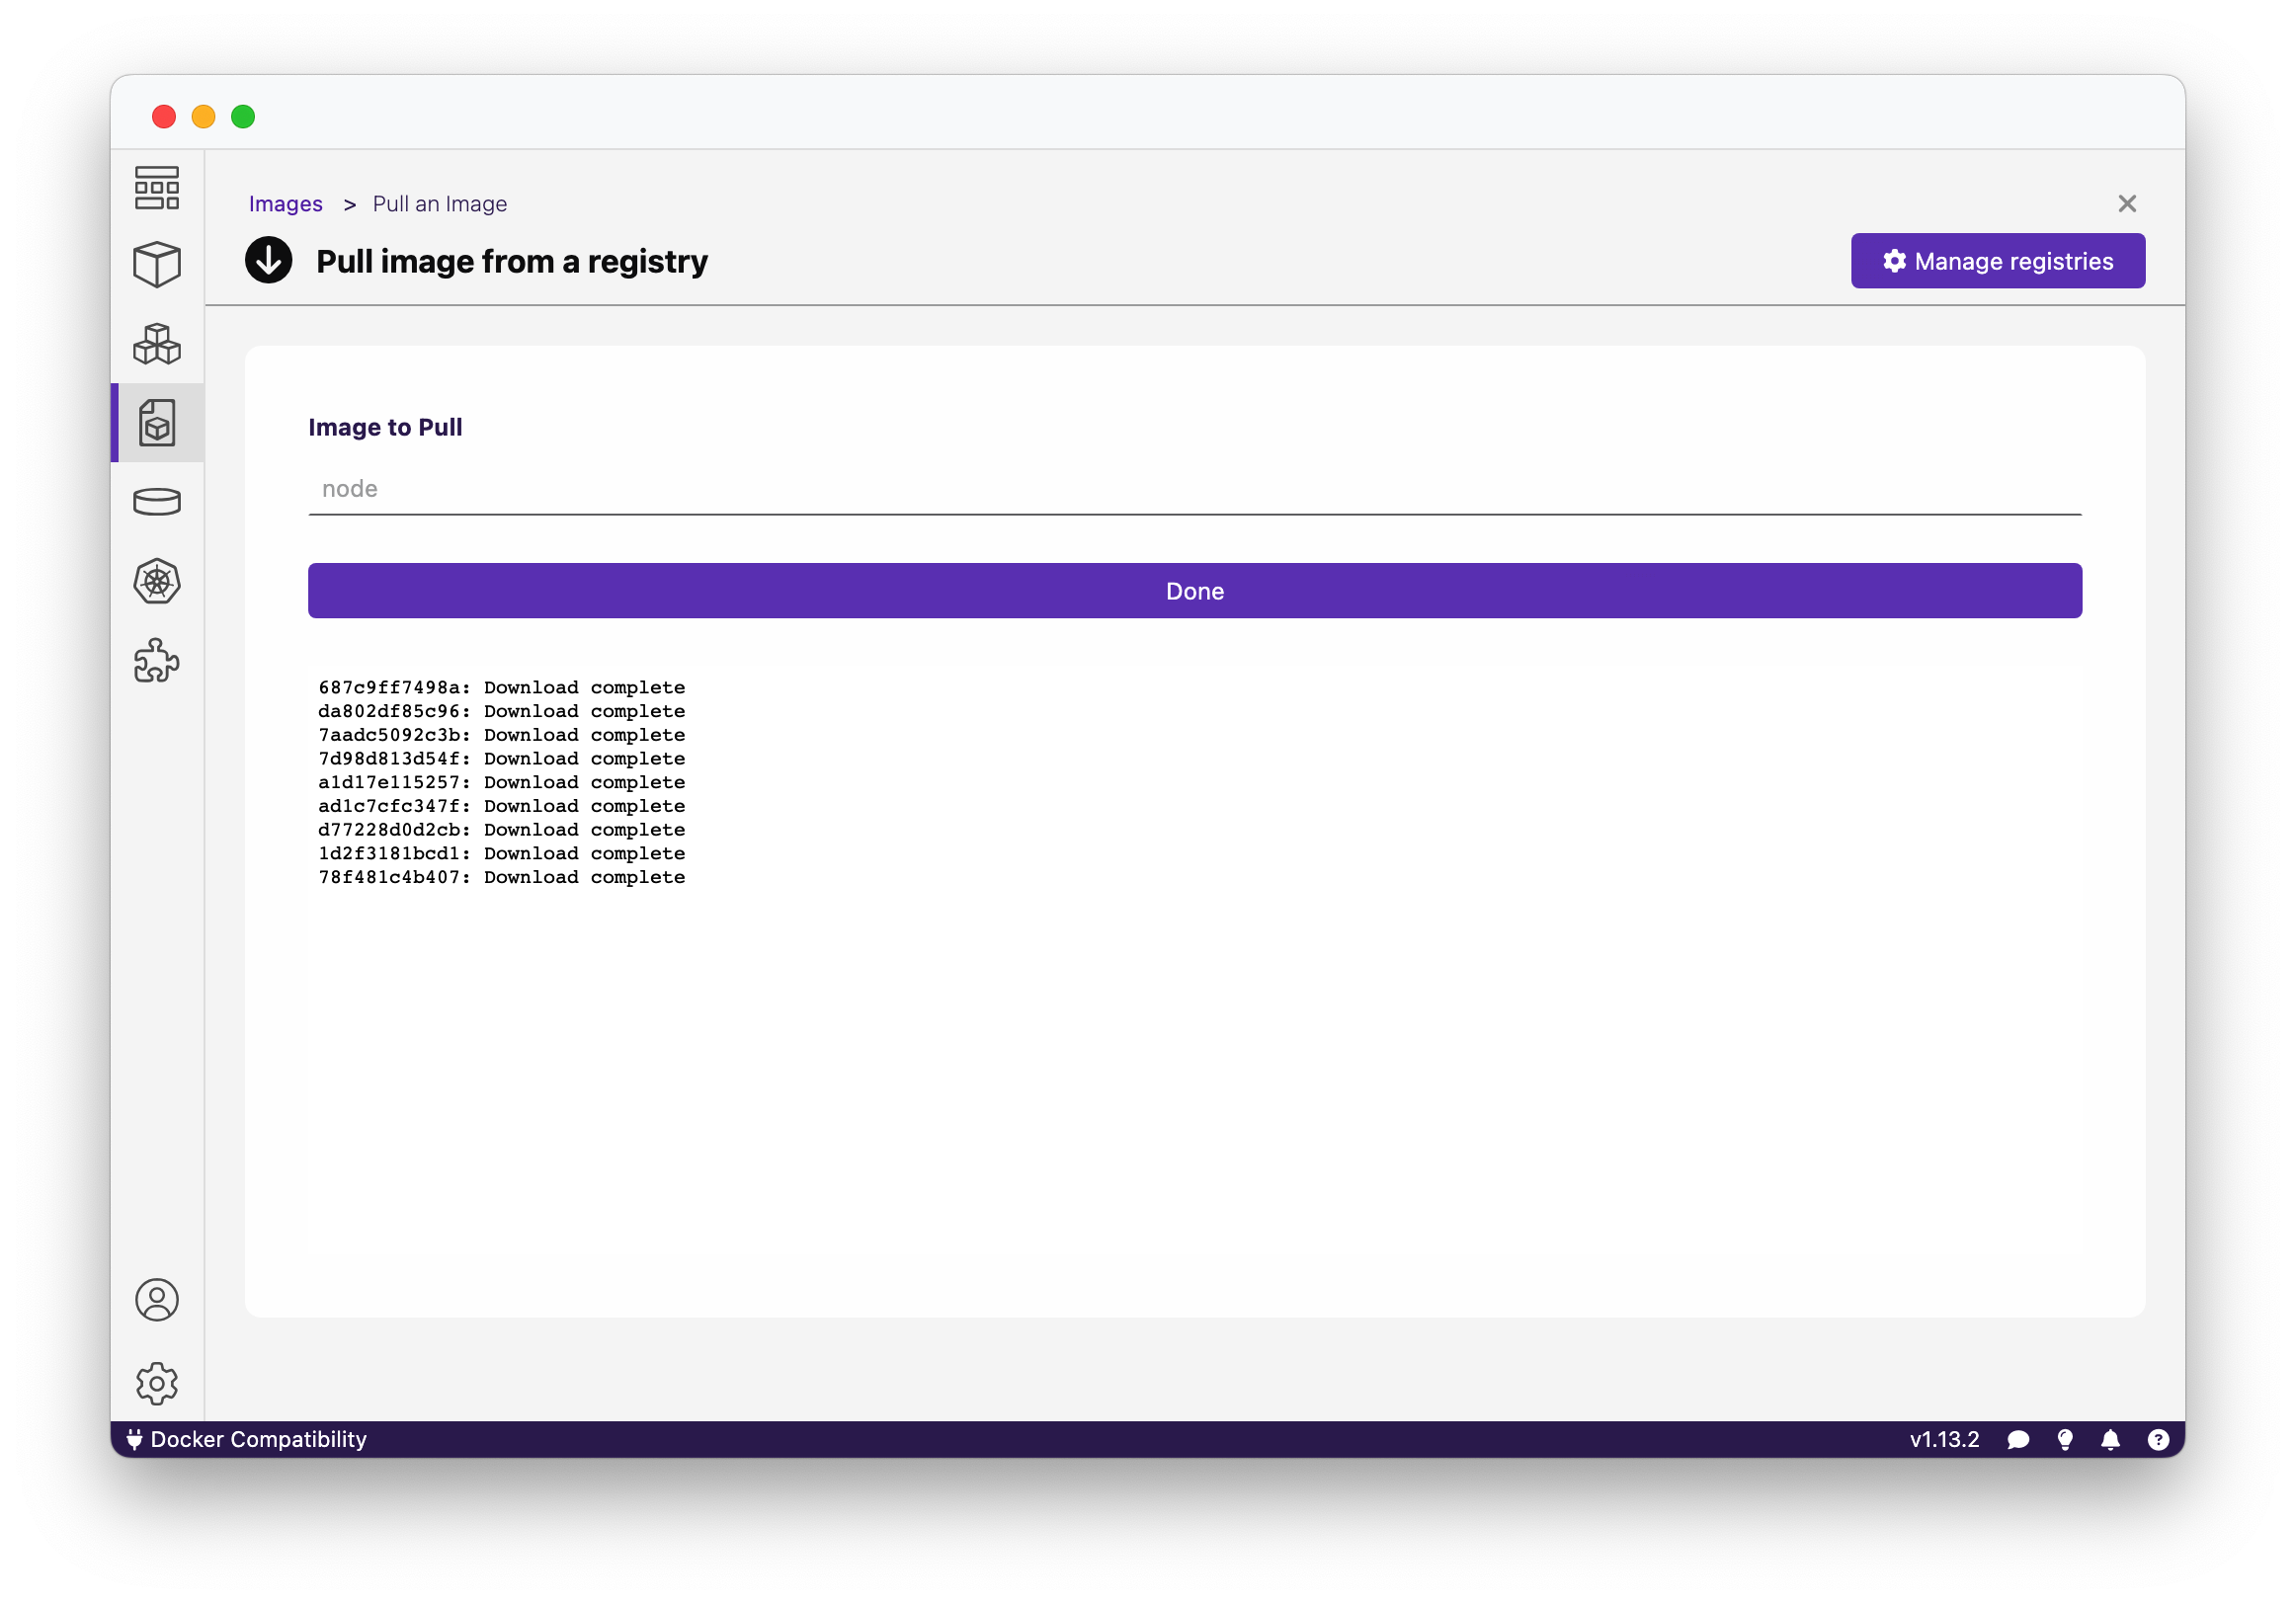
Task: Click the Image to Pull input field
Action: click(x=1195, y=489)
